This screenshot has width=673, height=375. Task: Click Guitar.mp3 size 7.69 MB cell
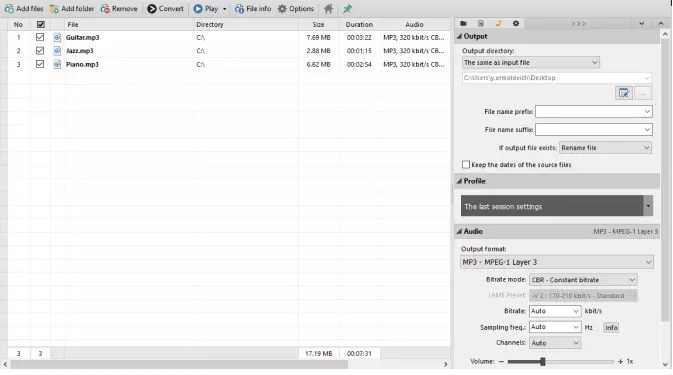click(318, 37)
